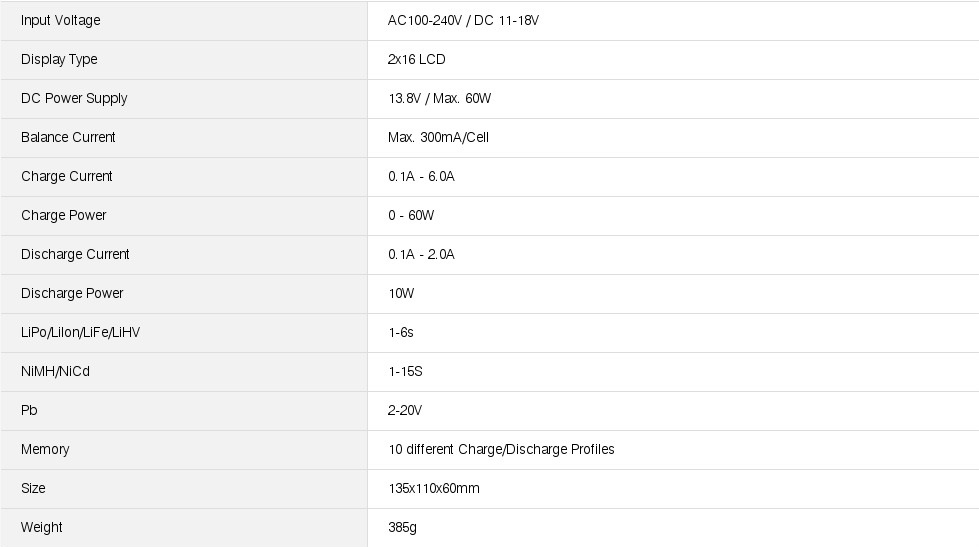The image size is (979, 547).
Task: Click the Discharge Current label
Action: pos(75,254)
